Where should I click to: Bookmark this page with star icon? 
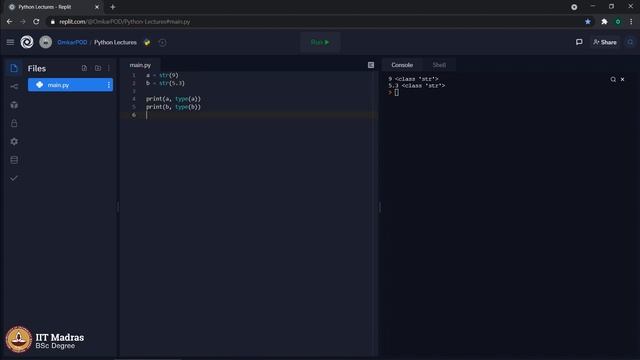[588, 22]
